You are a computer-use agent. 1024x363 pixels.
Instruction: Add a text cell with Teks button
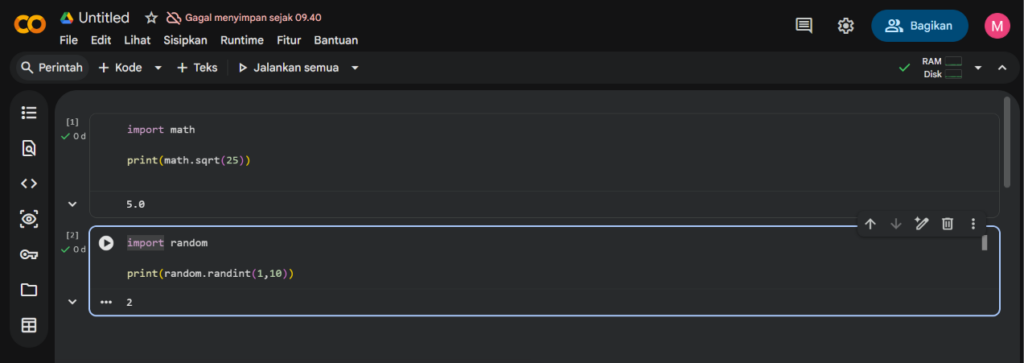pyautogui.click(x=197, y=68)
